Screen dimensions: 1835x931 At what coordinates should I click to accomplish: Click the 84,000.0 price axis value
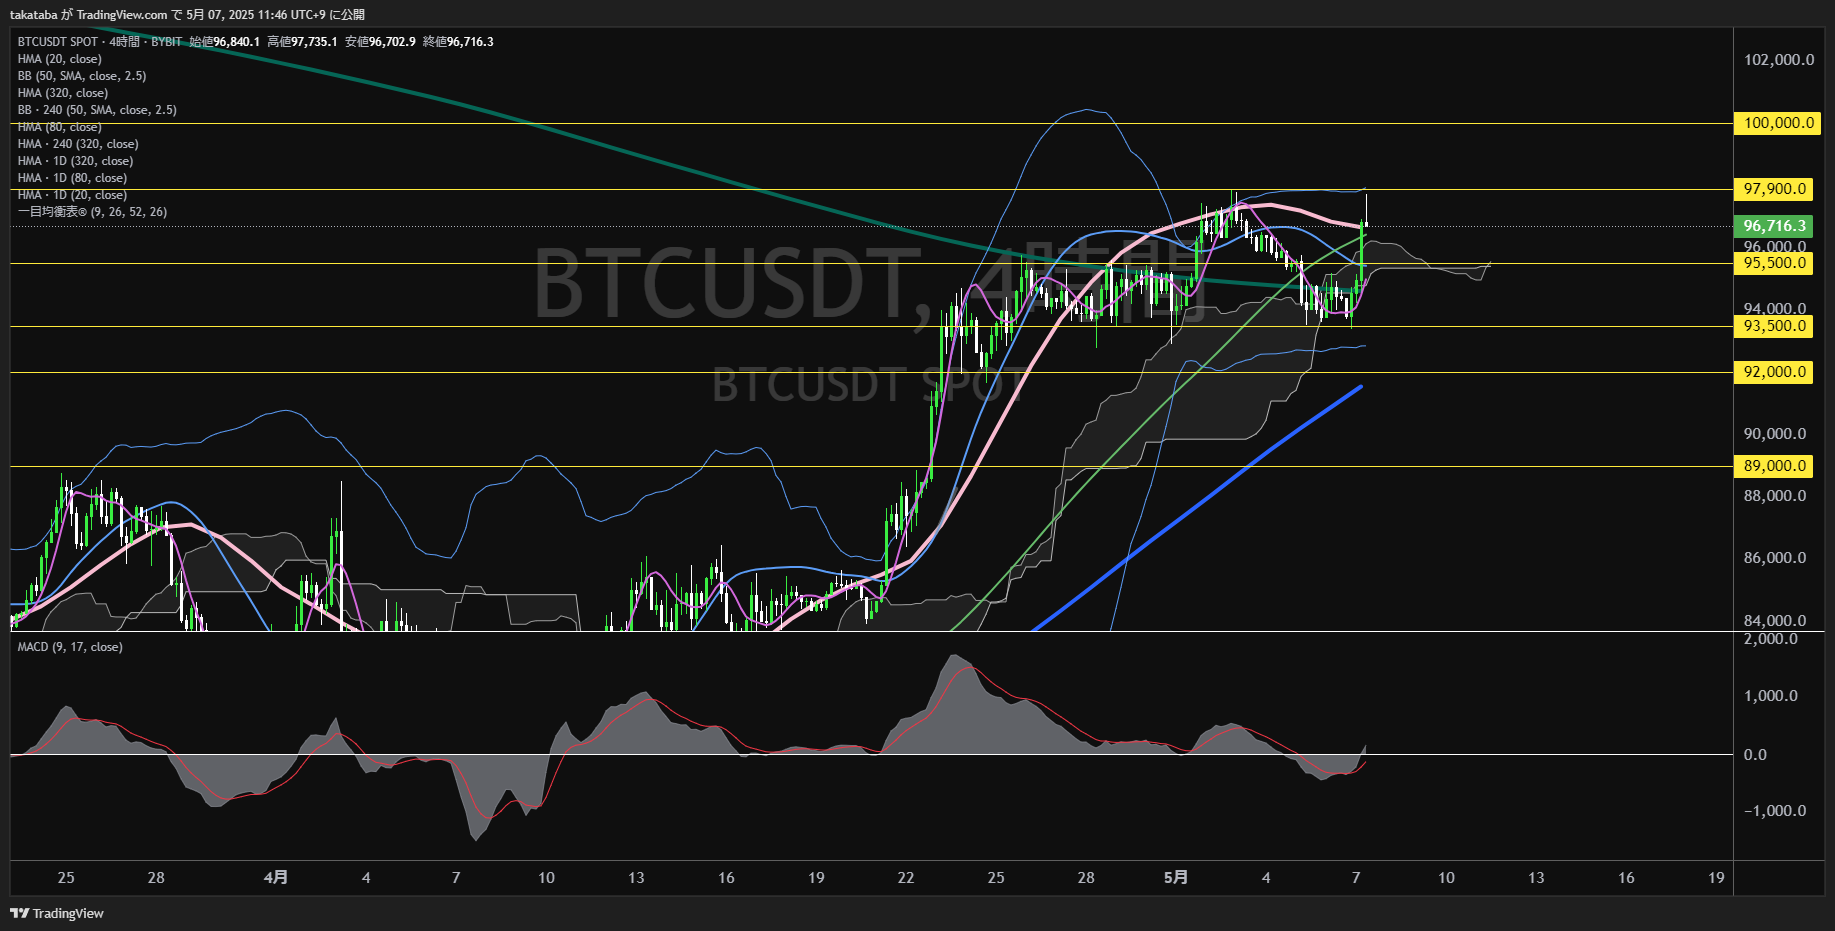pyautogui.click(x=1775, y=621)
